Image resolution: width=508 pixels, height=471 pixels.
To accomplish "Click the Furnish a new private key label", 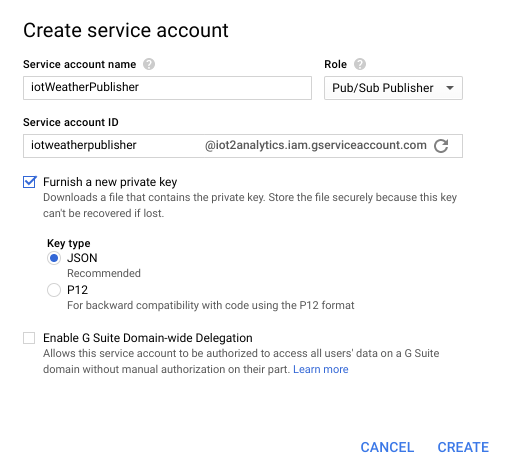I will click(110, 182).
